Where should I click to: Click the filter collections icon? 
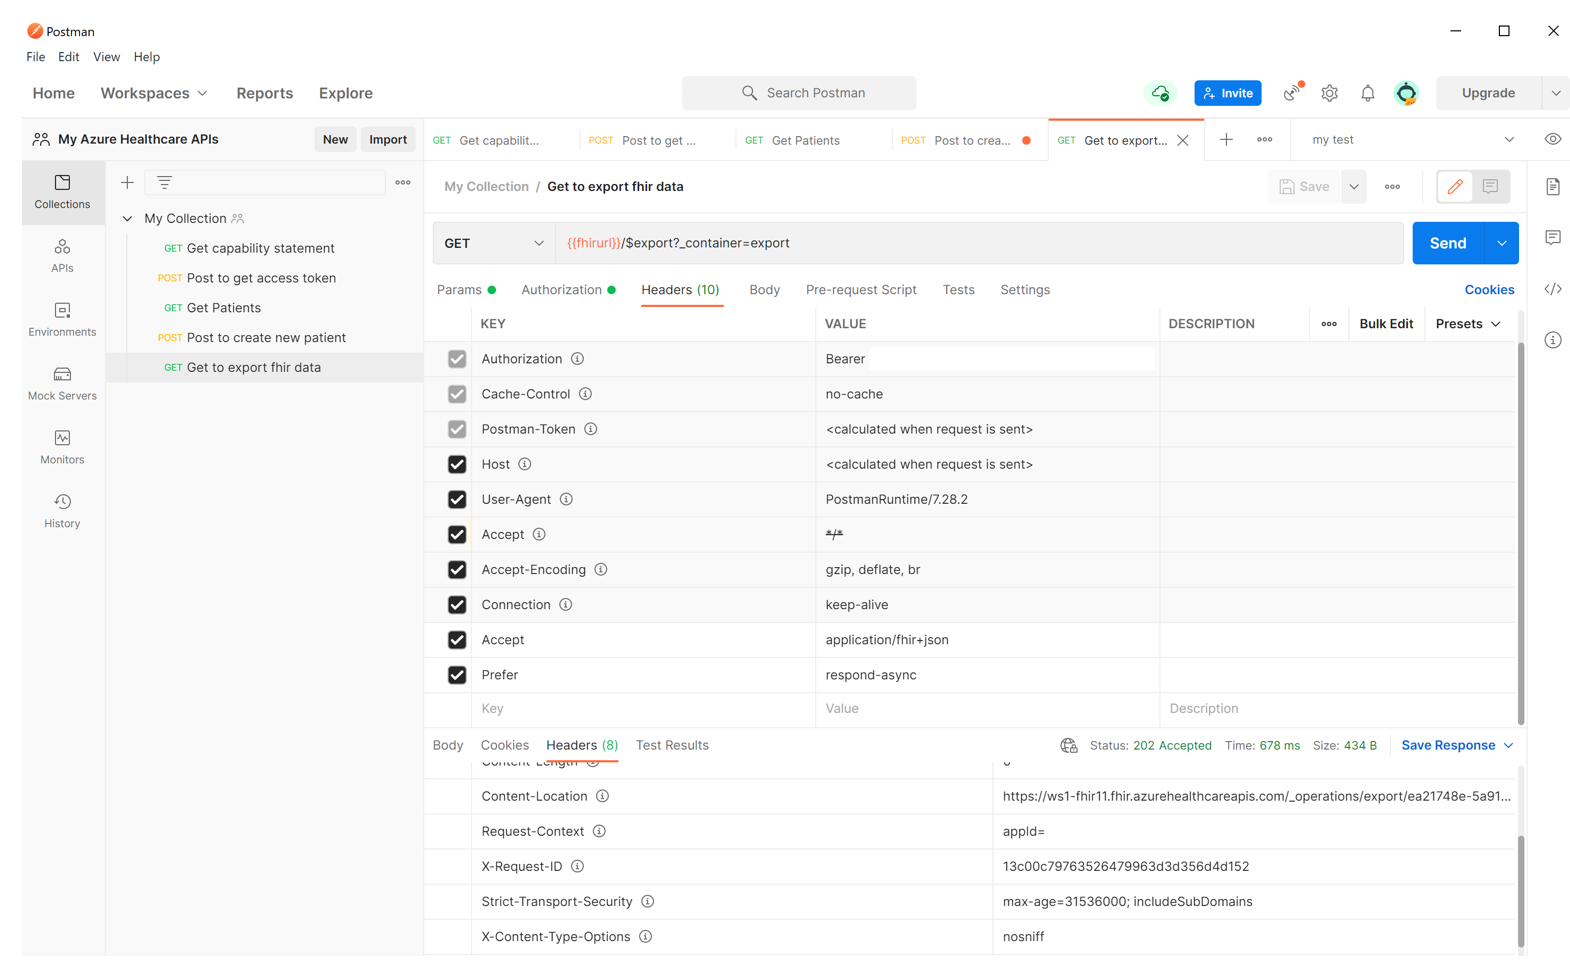pos(164,182)
